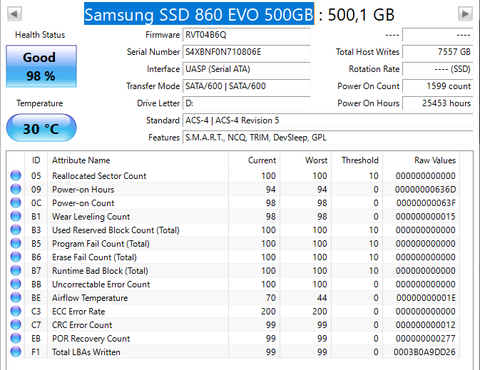Screen dimensions: 480x370
Task: Select the Reallocated Sector Count attribute name
Action: pos(99,176)
